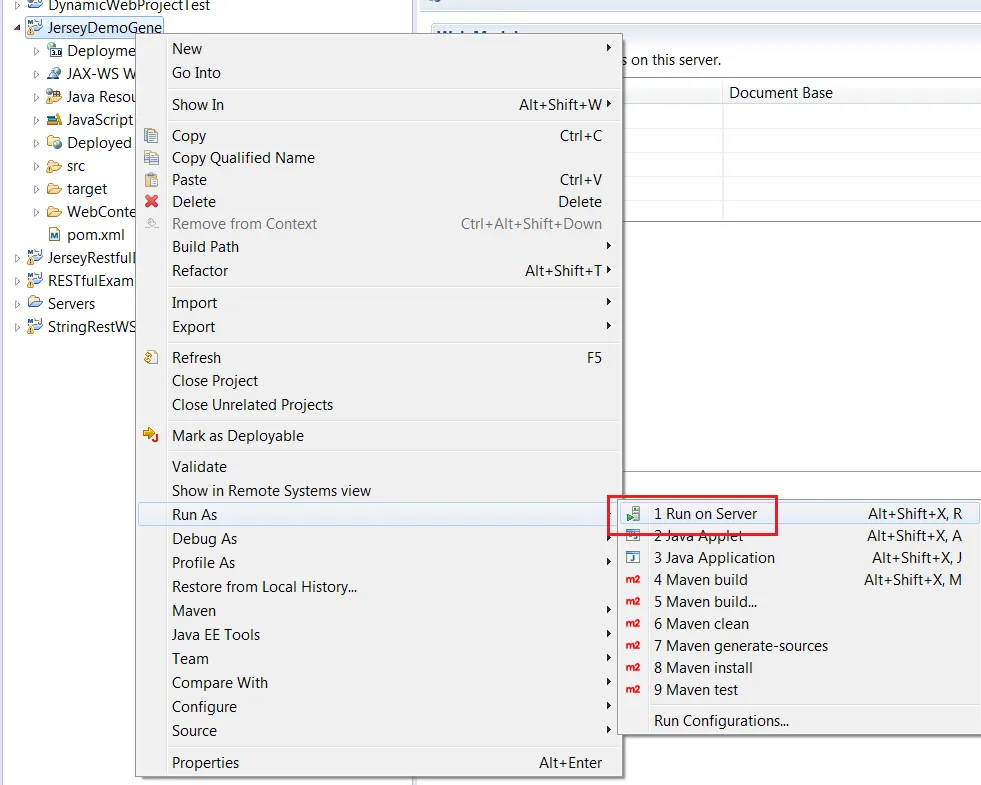This screenshot has width=981, height=785.
Task: Choose Show in Remote Systems view
Action: pyautogui.click(x=379, y=490)
